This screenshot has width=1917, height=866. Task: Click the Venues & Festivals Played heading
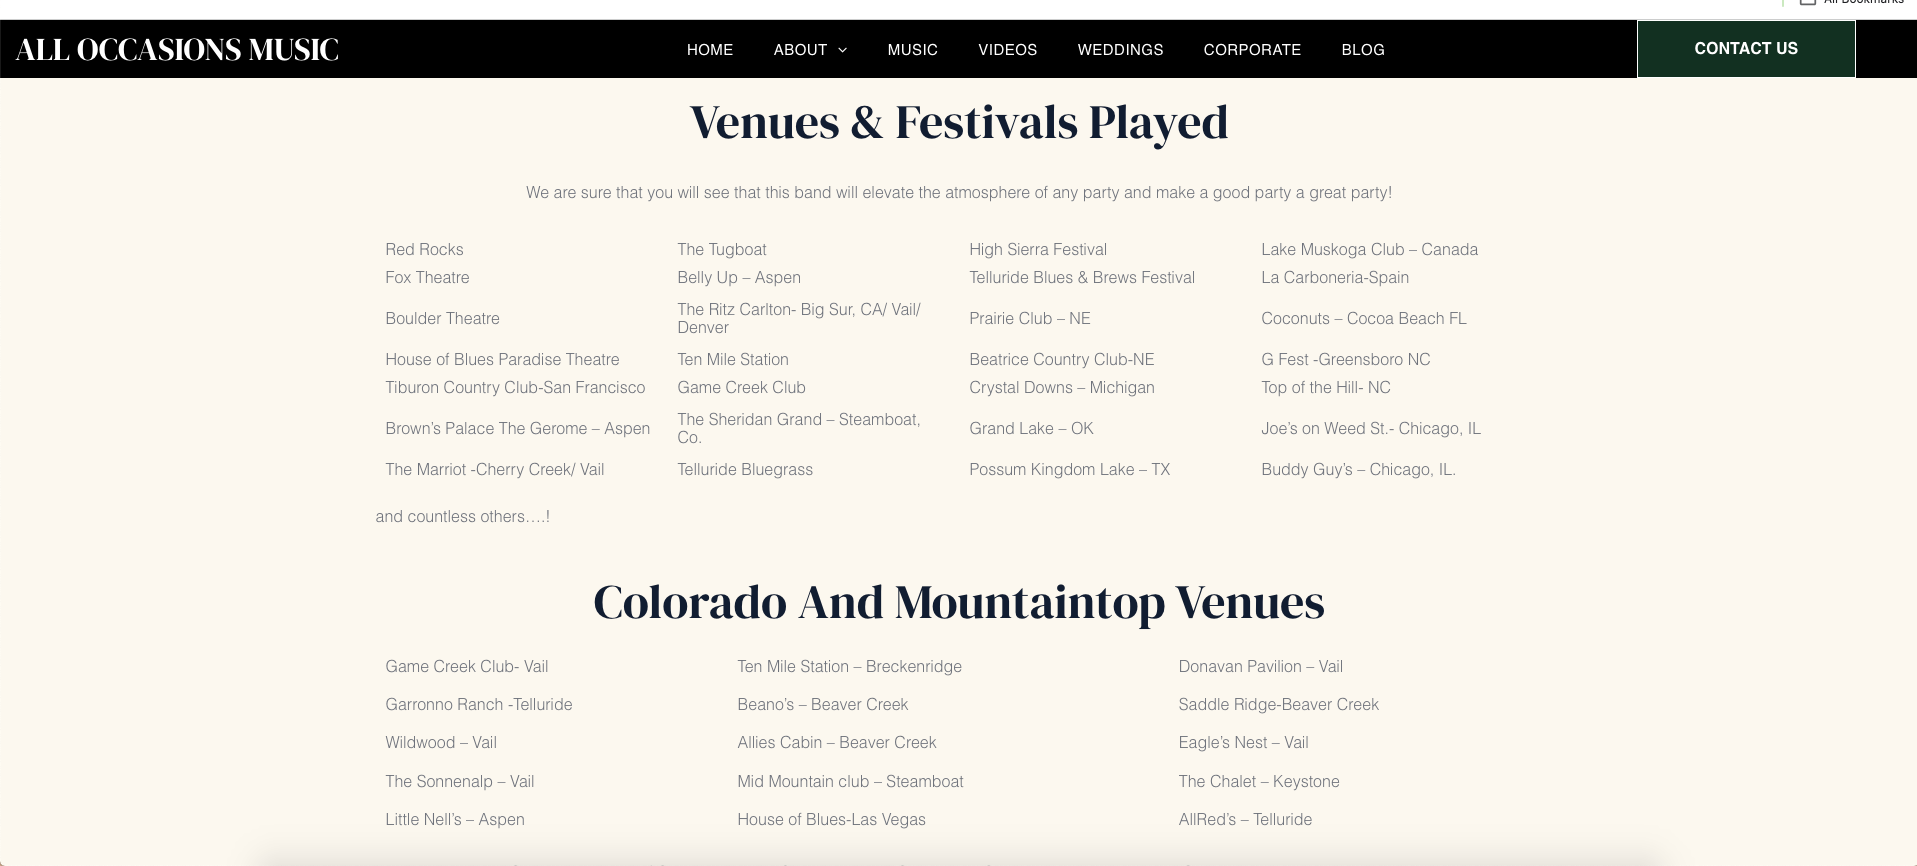pyautogui.click(x=959, y=122)
